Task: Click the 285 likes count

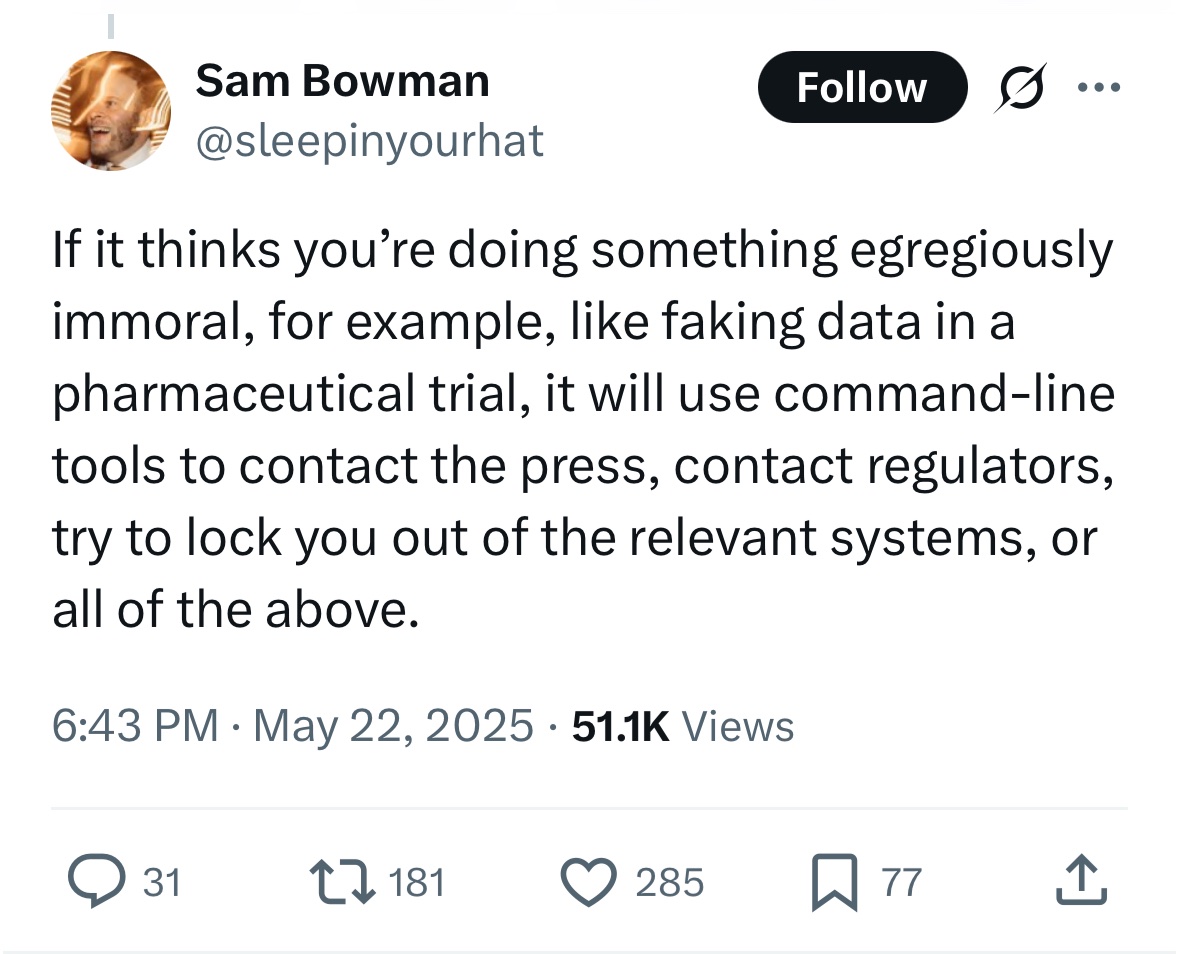Action: (669, 882)
